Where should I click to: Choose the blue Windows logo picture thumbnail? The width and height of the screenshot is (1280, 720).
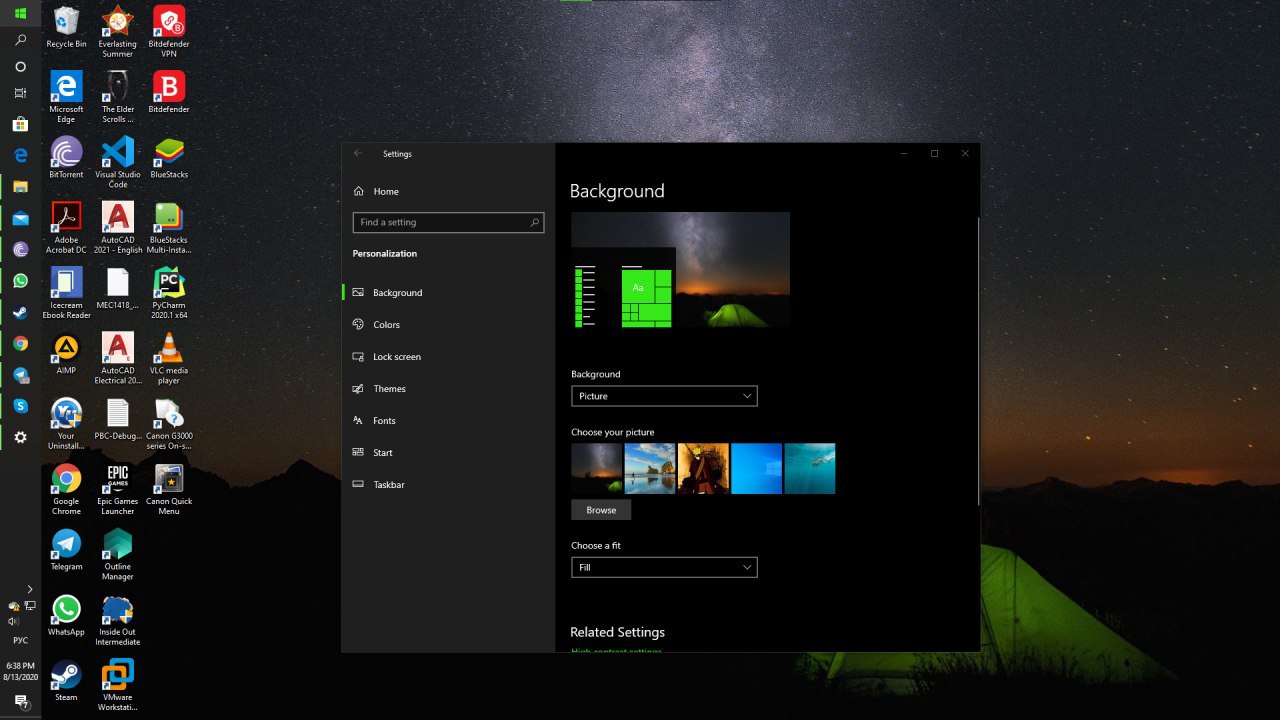[756, 469]
